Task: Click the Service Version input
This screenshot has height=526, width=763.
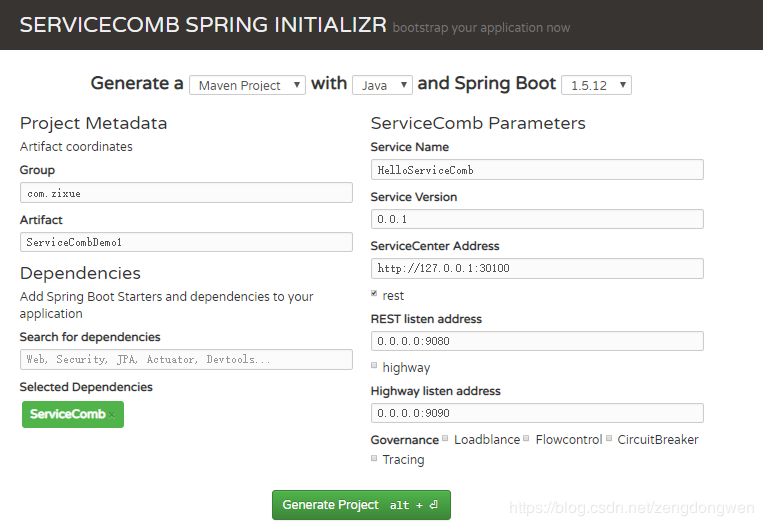Action: click(x=537, y=219)
